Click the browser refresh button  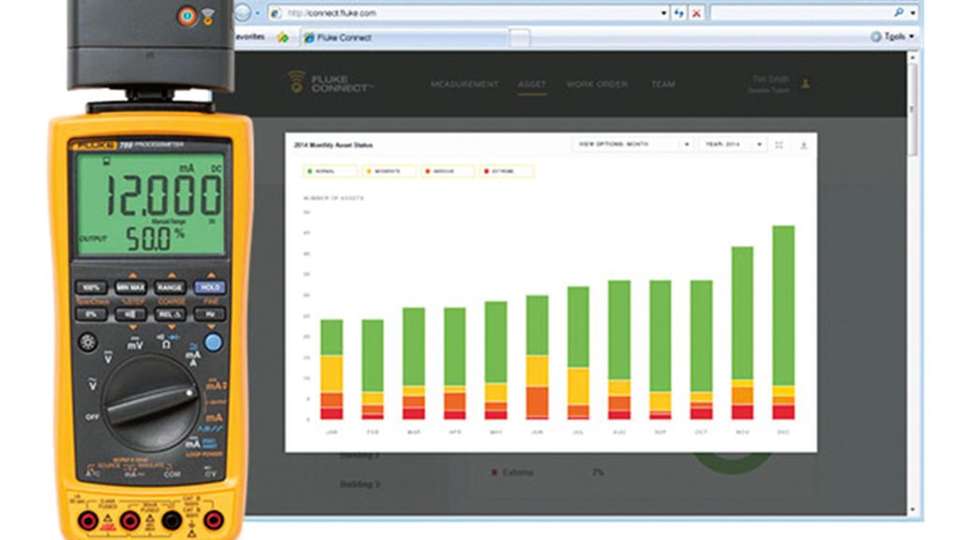[679, 13]
